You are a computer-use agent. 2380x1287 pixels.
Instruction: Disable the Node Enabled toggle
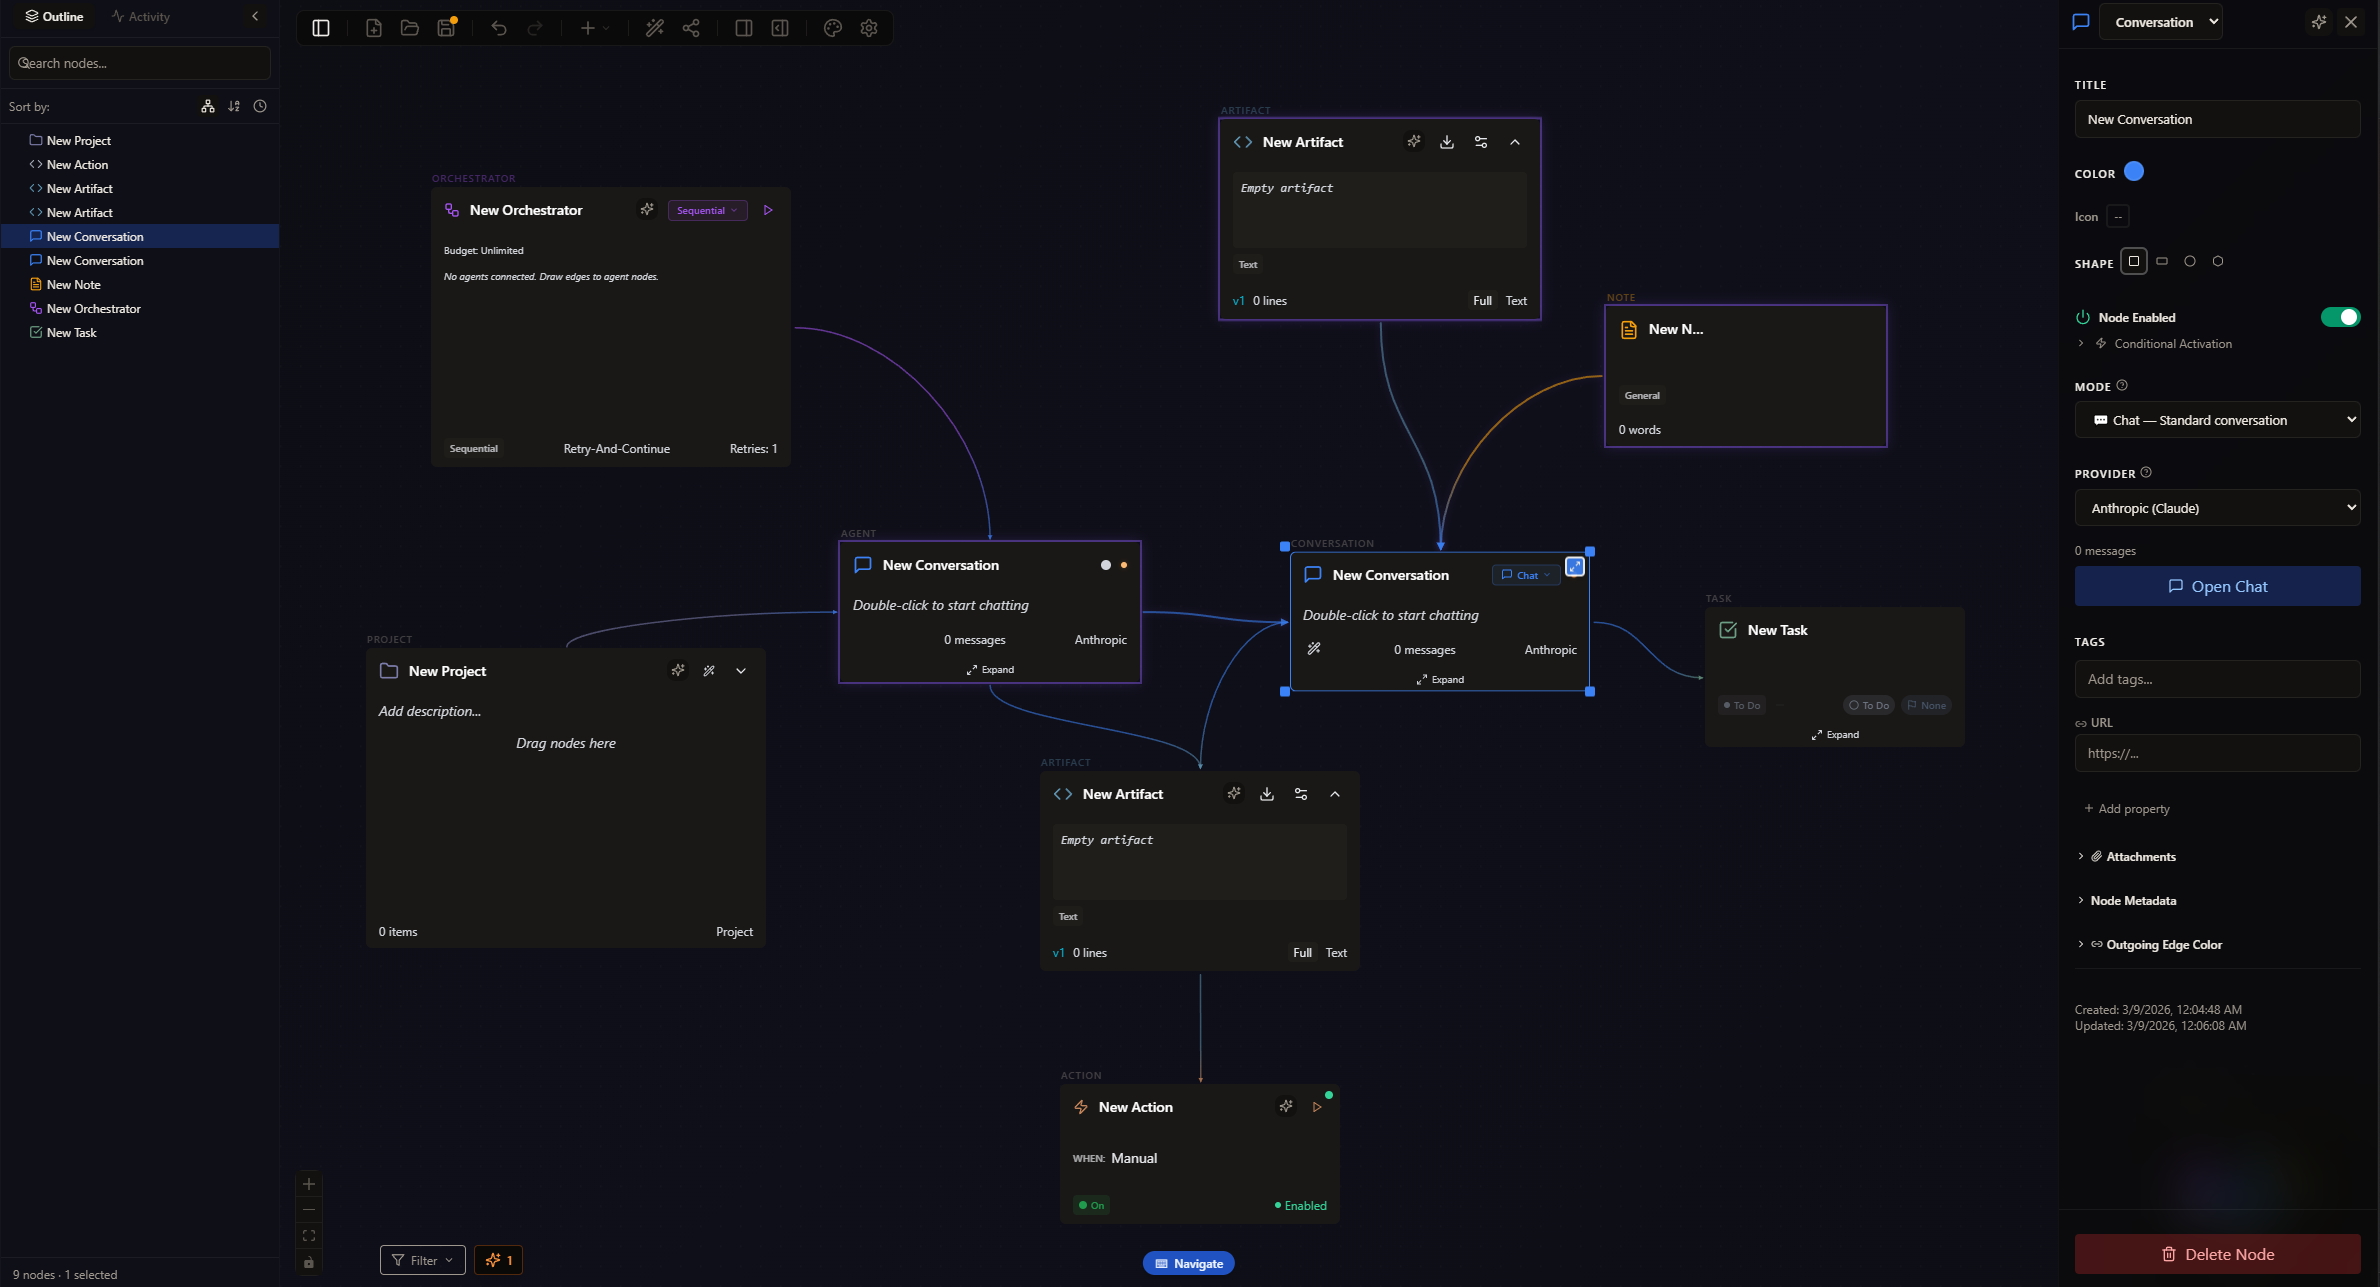pyautogui.click(x=2340, y=316)
